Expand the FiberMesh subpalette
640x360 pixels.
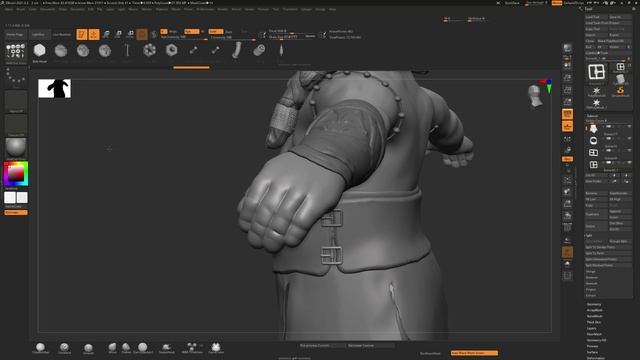pos(594,334)
